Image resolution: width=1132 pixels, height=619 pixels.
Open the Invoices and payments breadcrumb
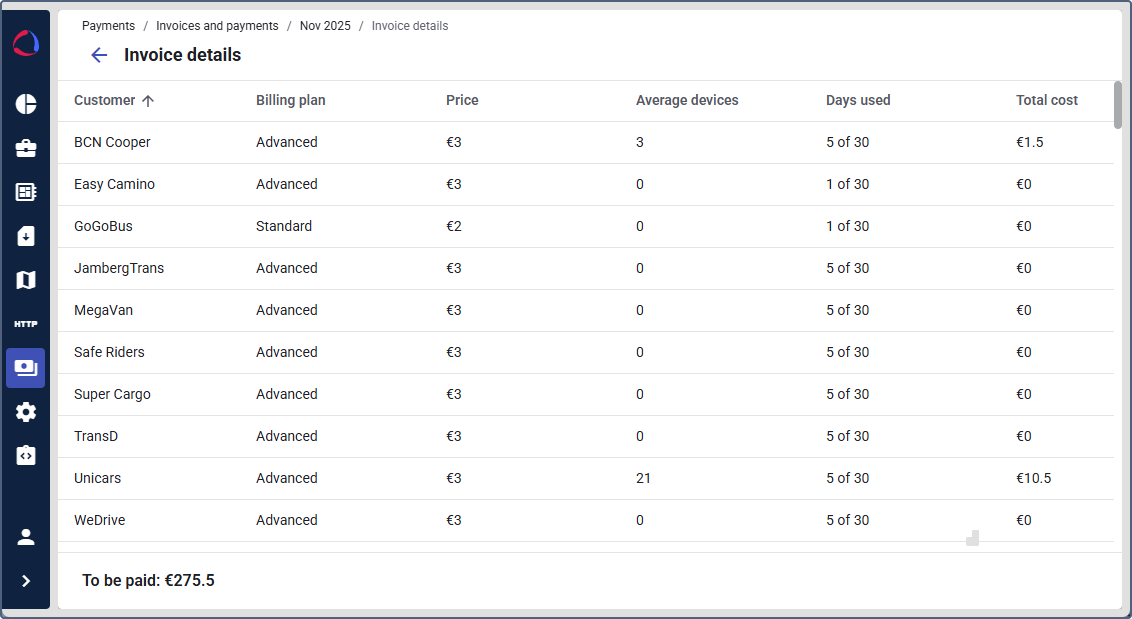(217, 26)
